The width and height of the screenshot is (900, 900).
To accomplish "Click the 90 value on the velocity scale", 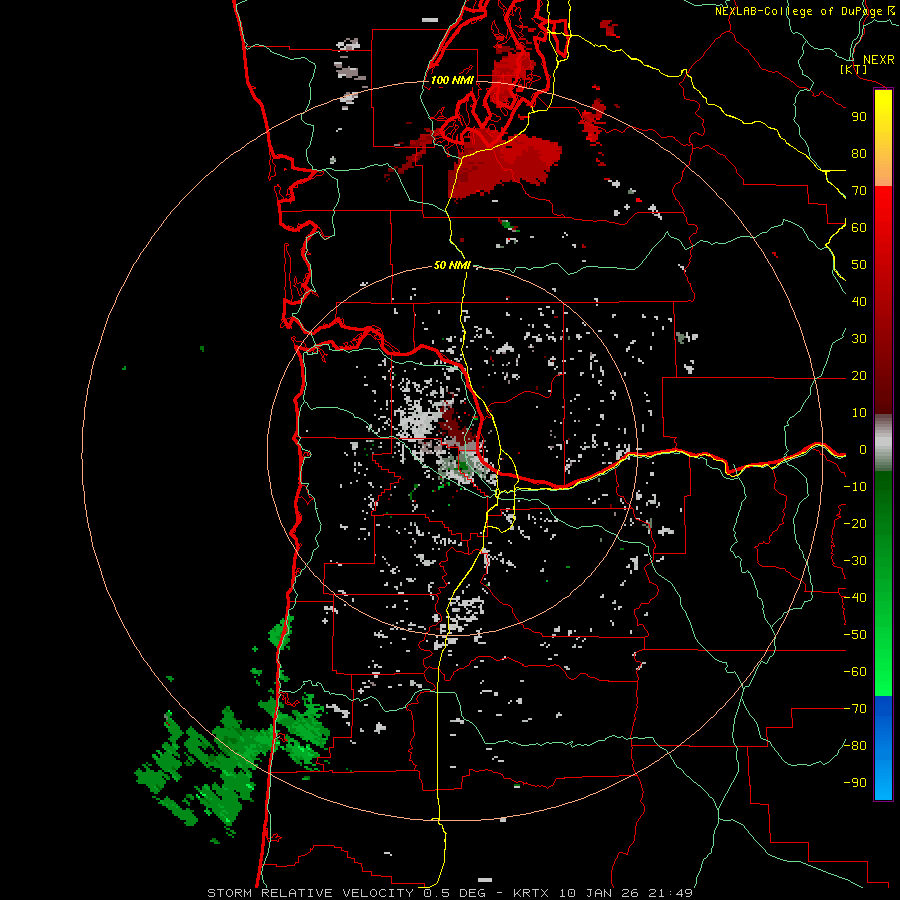I will [x=859, y=117].
